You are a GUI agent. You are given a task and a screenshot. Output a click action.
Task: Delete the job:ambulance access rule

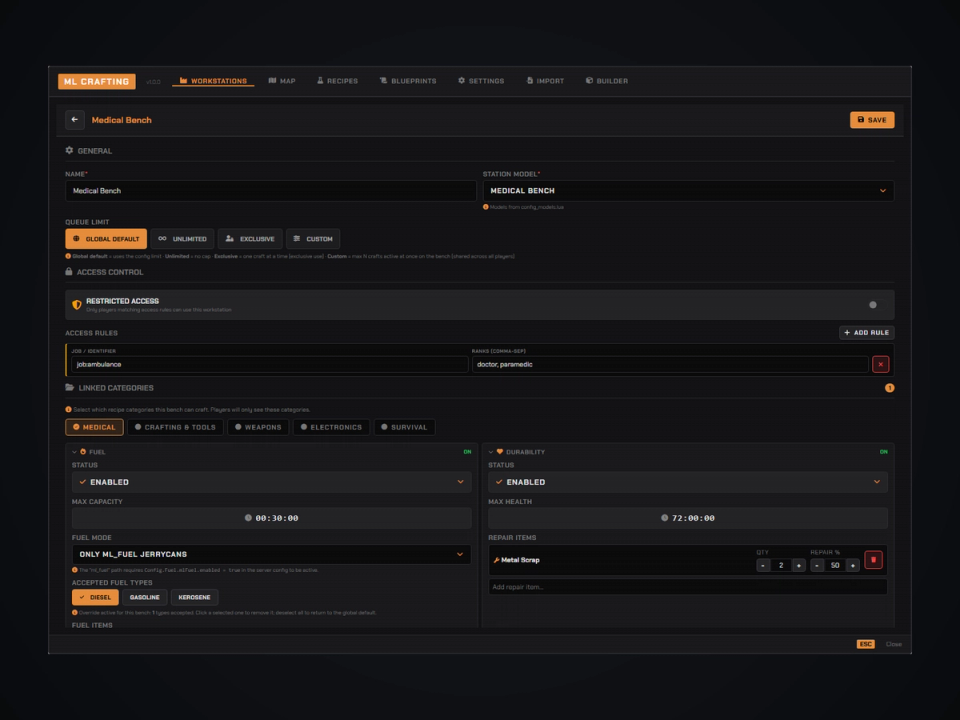[880, 364]
